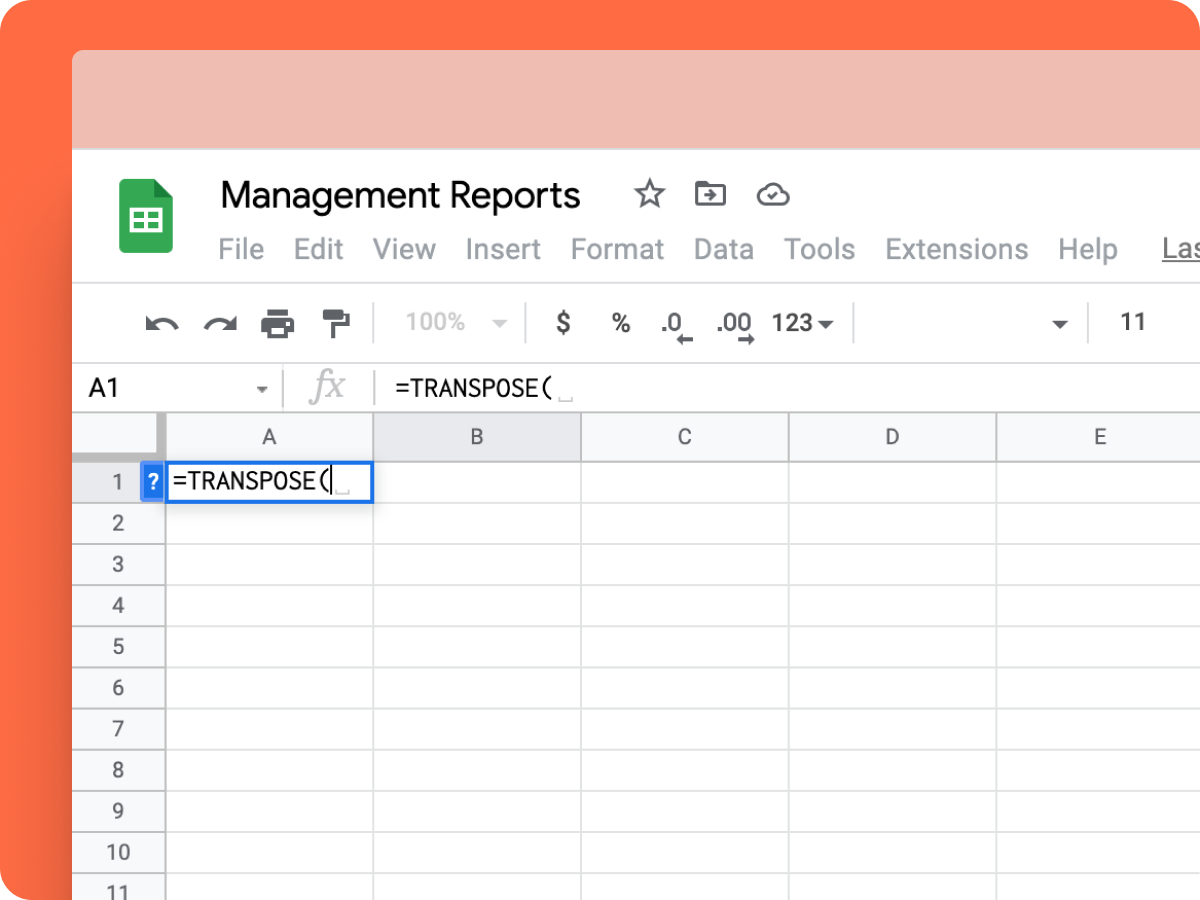Screen dimensions: 1200x900
Task: Open the Data menu
Action: [723, 249]
